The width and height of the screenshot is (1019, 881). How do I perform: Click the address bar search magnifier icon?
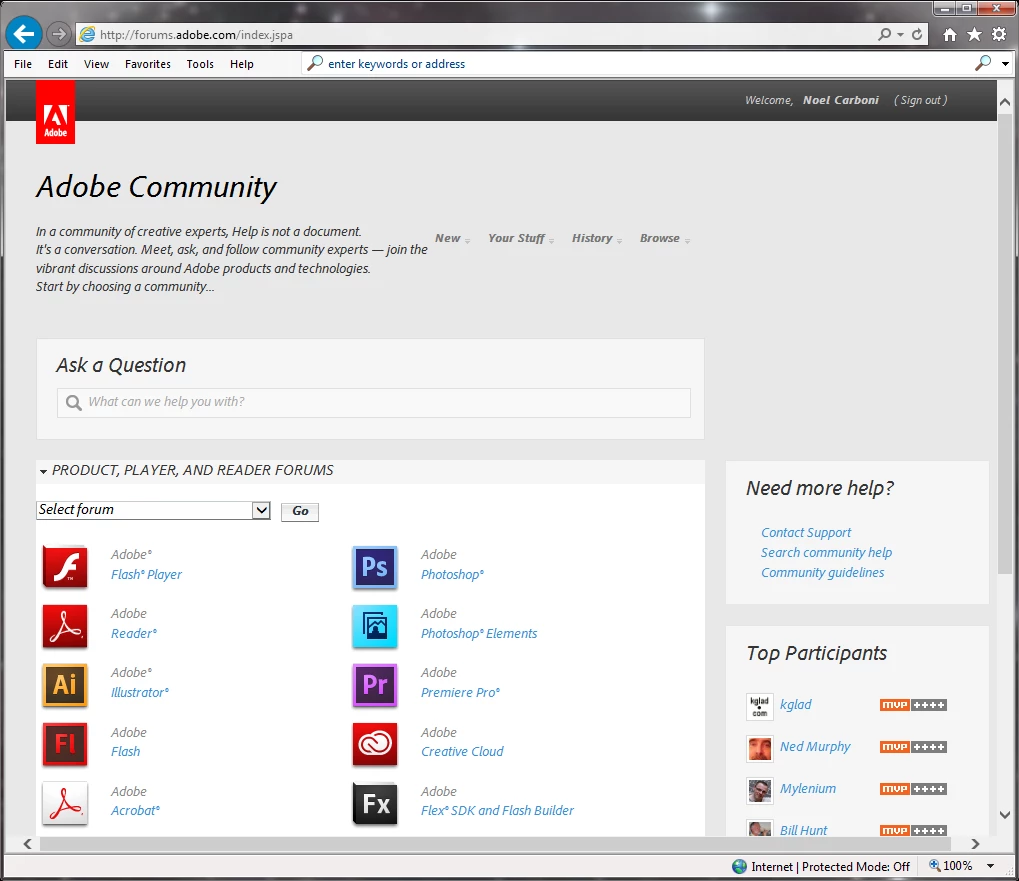tap(884, 34)
